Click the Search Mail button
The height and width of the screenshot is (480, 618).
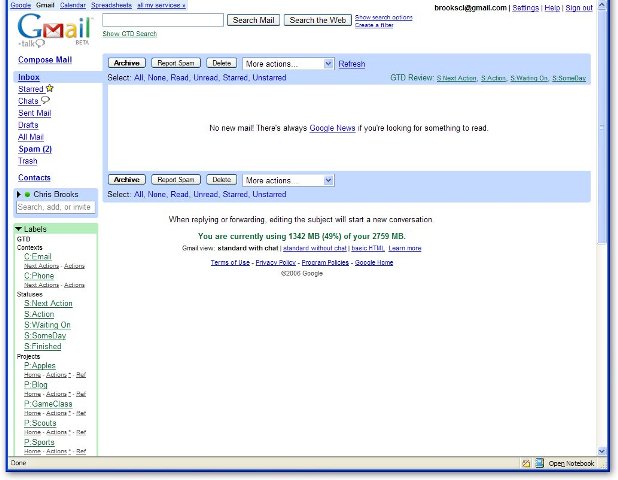253,20
